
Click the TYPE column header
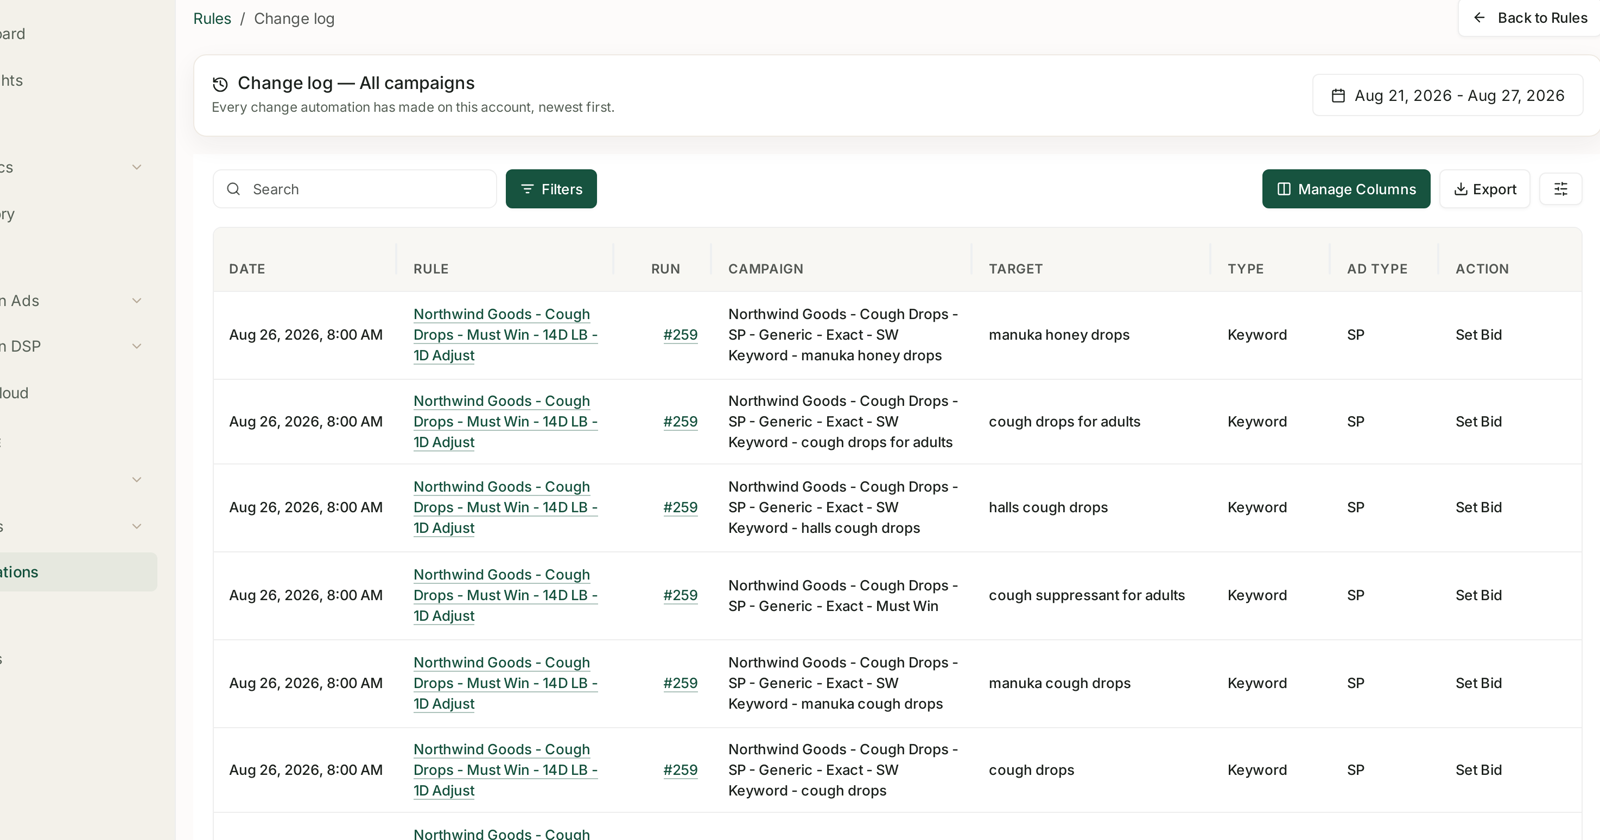coord(1246,269)
